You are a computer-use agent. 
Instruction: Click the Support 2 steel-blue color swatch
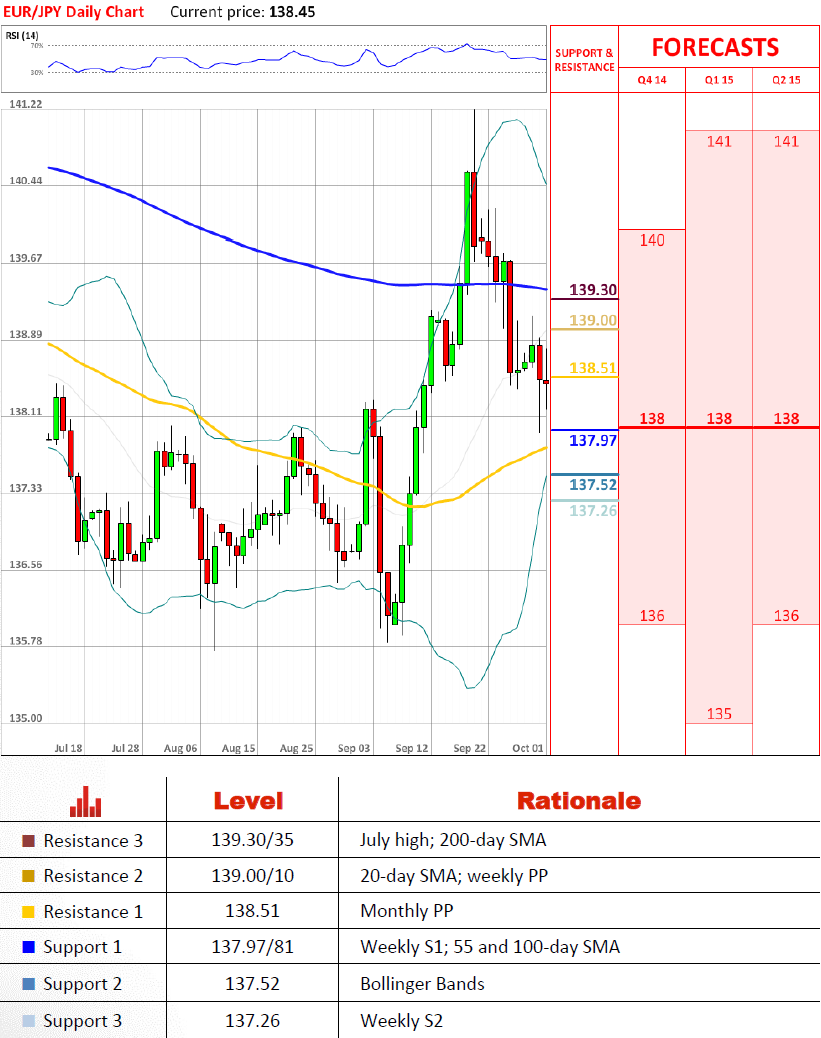tap(28, 984)
